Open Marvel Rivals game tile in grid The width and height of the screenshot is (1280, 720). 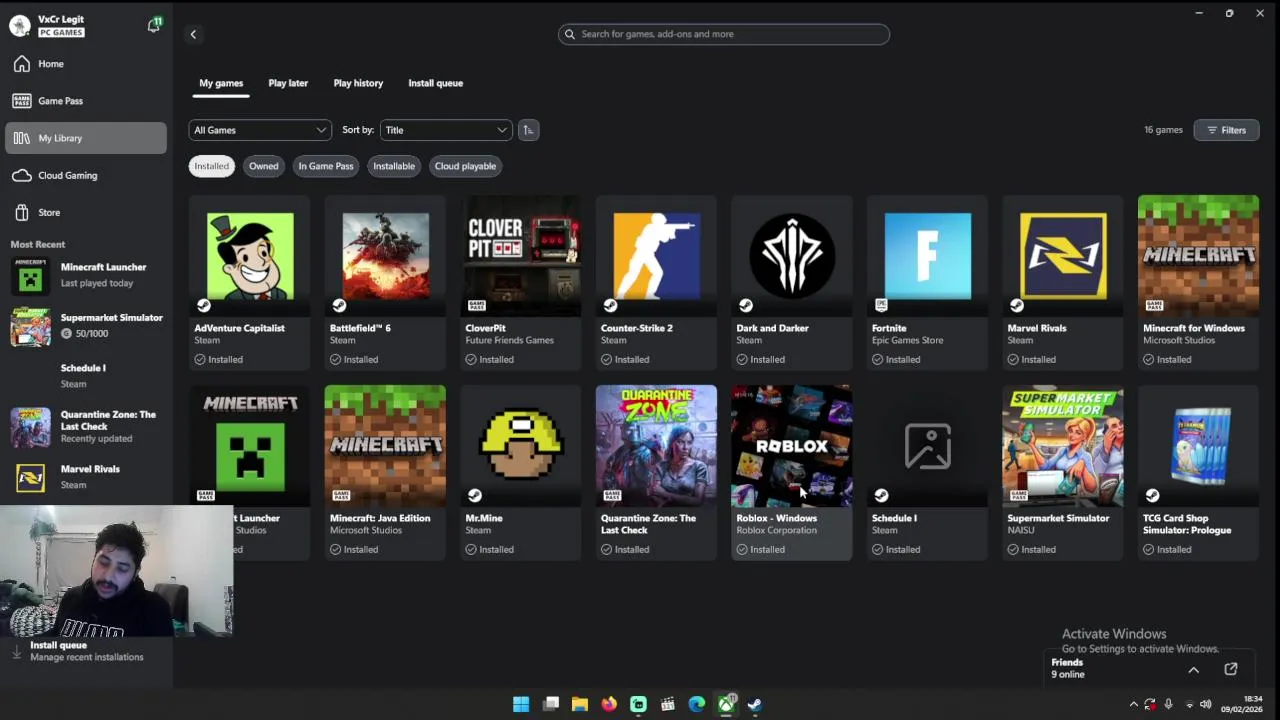pos(1063,282)
